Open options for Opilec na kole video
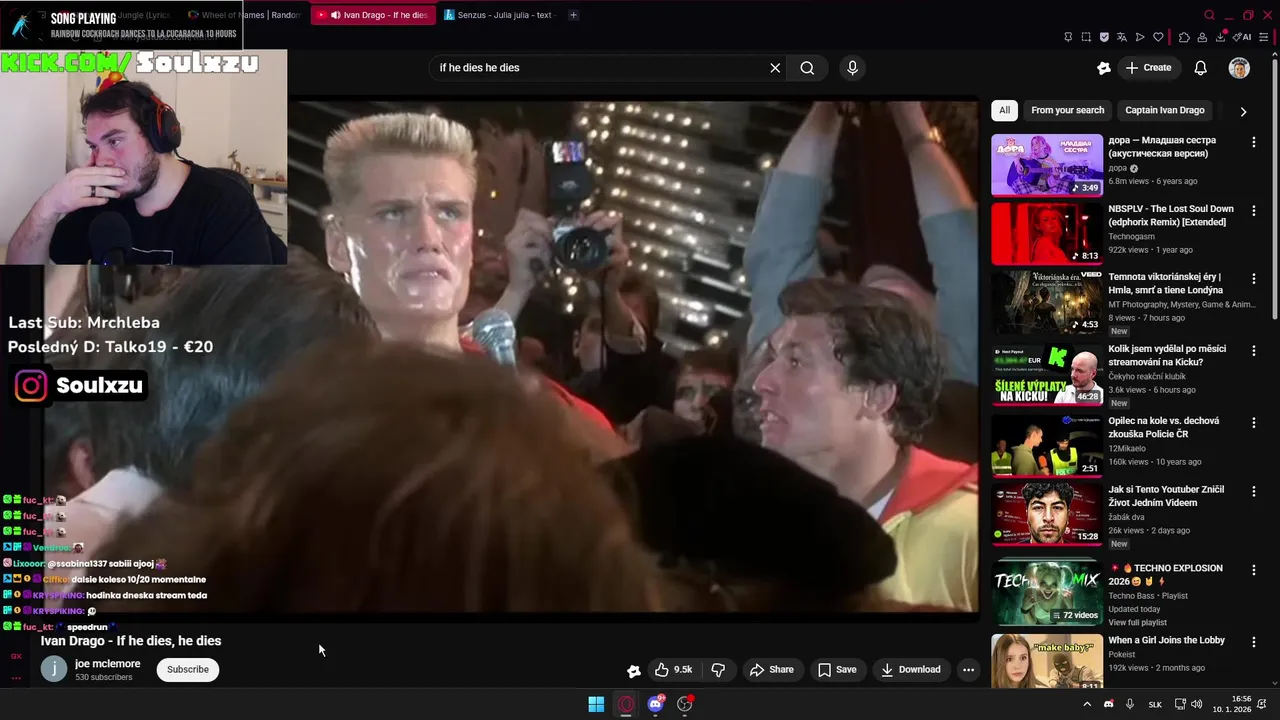The width and height of the screenshot is (1280, 720). tap(1253, 422)
